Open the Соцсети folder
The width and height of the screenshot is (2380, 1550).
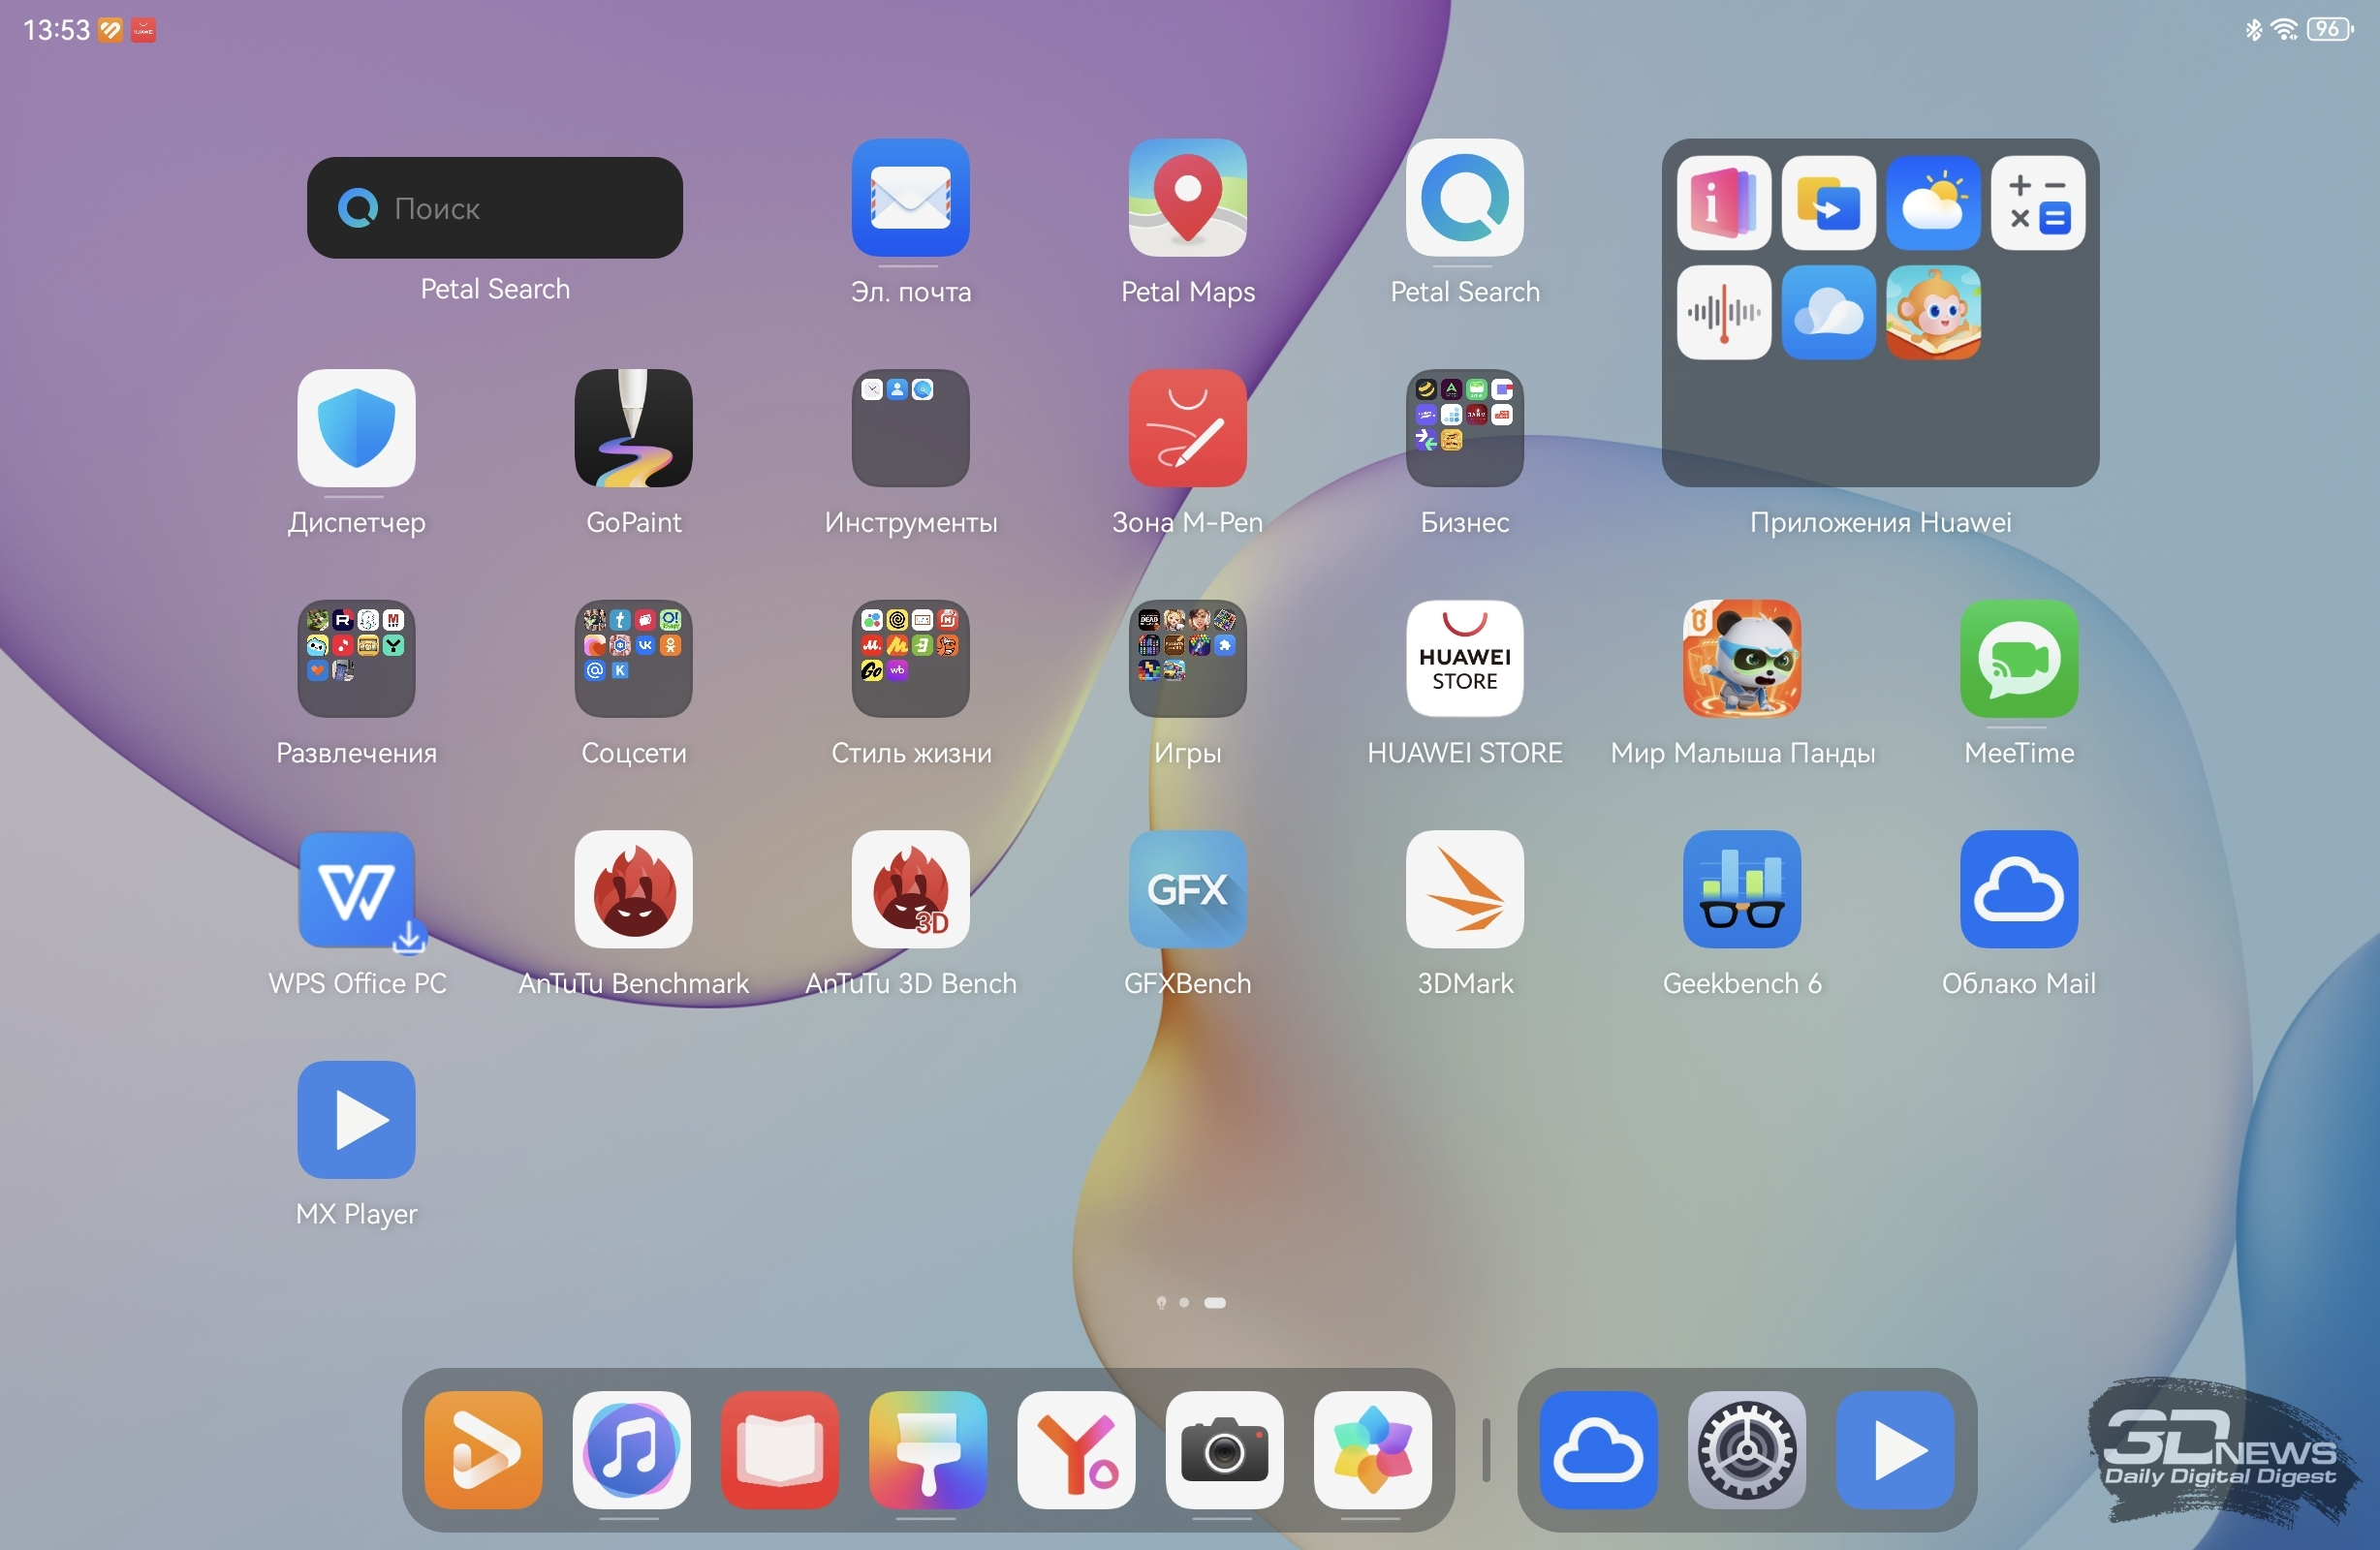coord(633,658)
